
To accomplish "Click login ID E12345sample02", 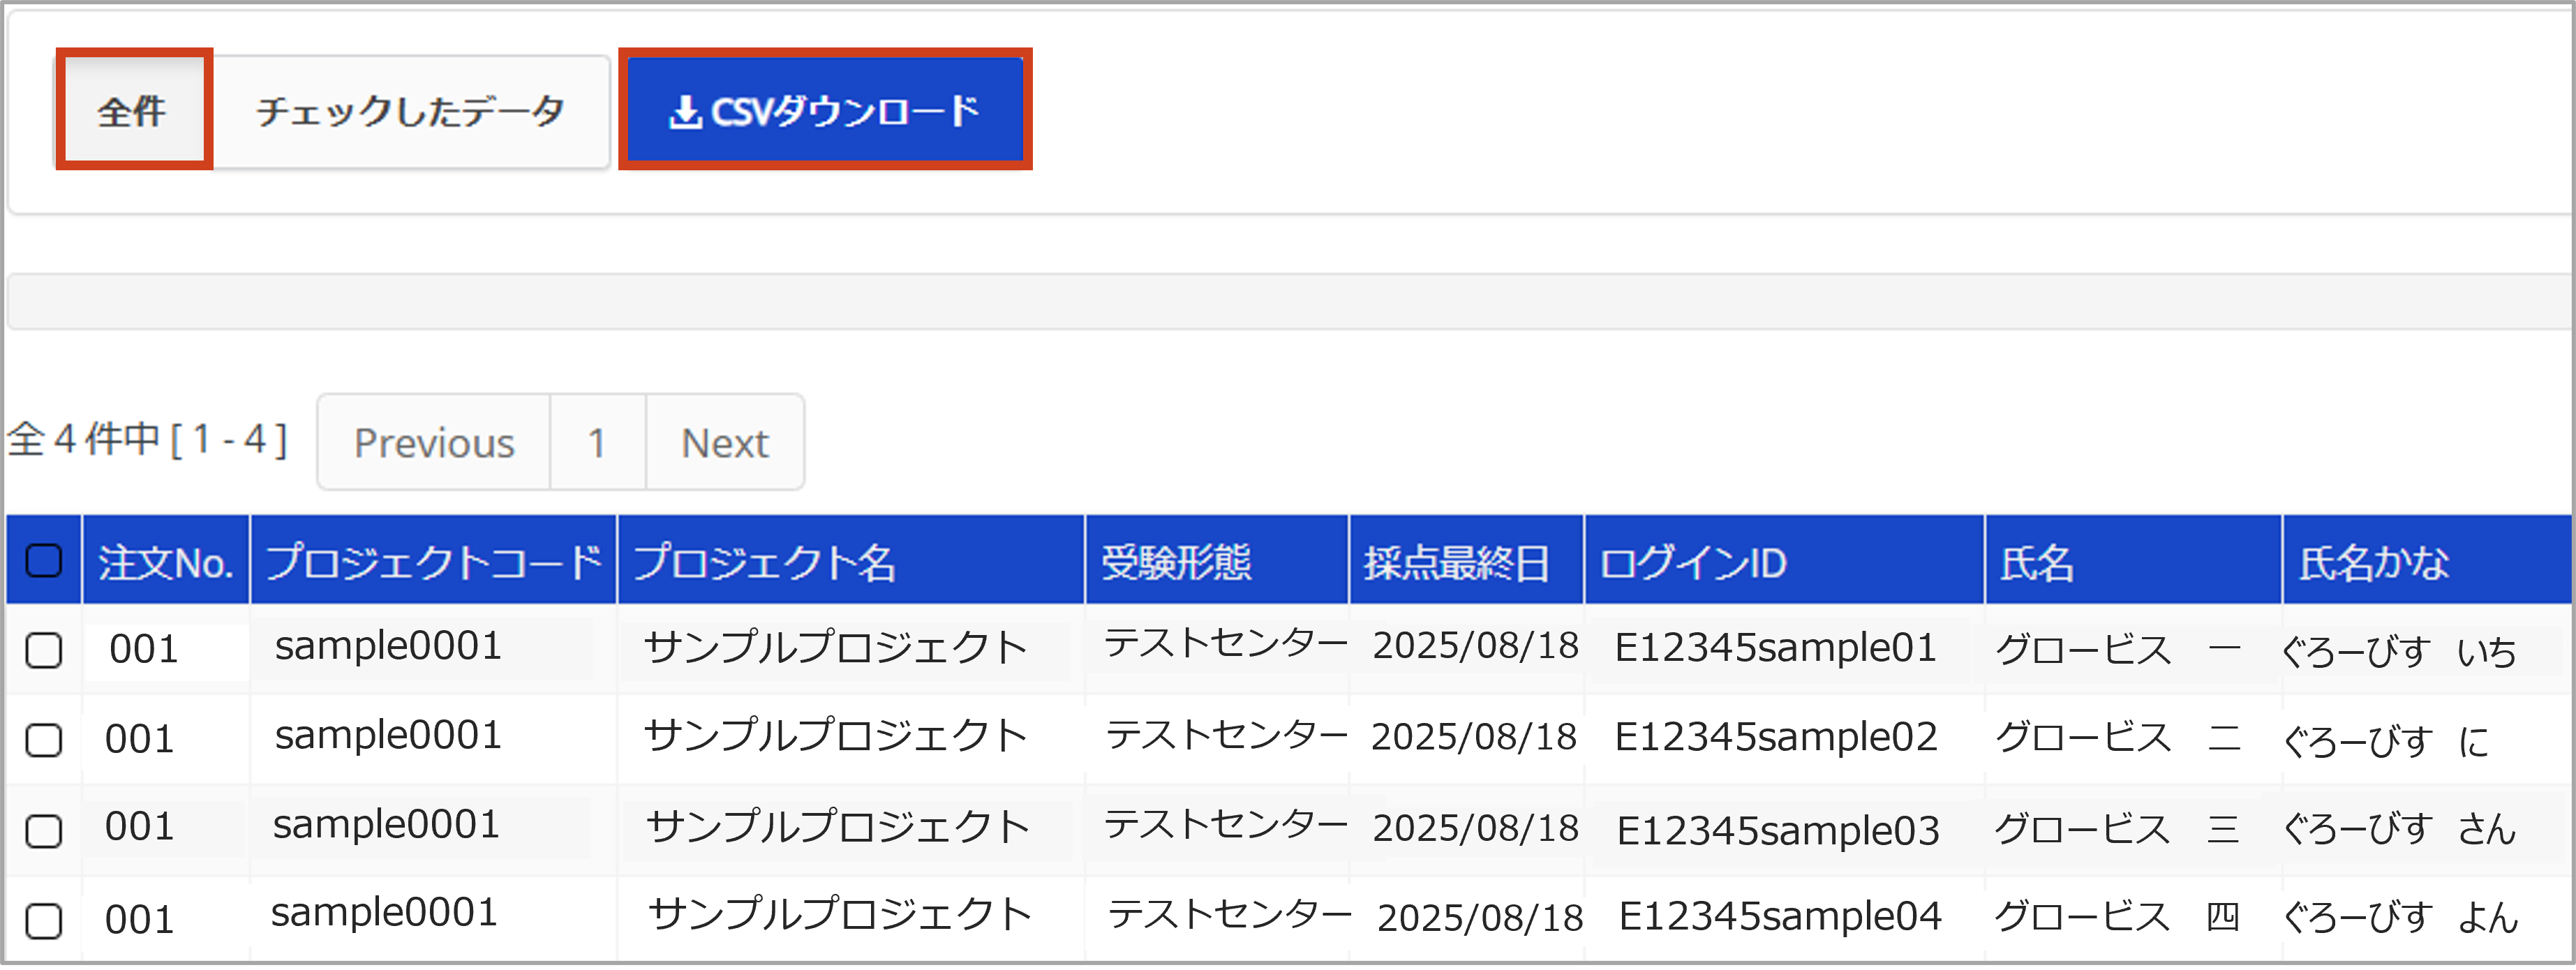I will coord(1776,738).
